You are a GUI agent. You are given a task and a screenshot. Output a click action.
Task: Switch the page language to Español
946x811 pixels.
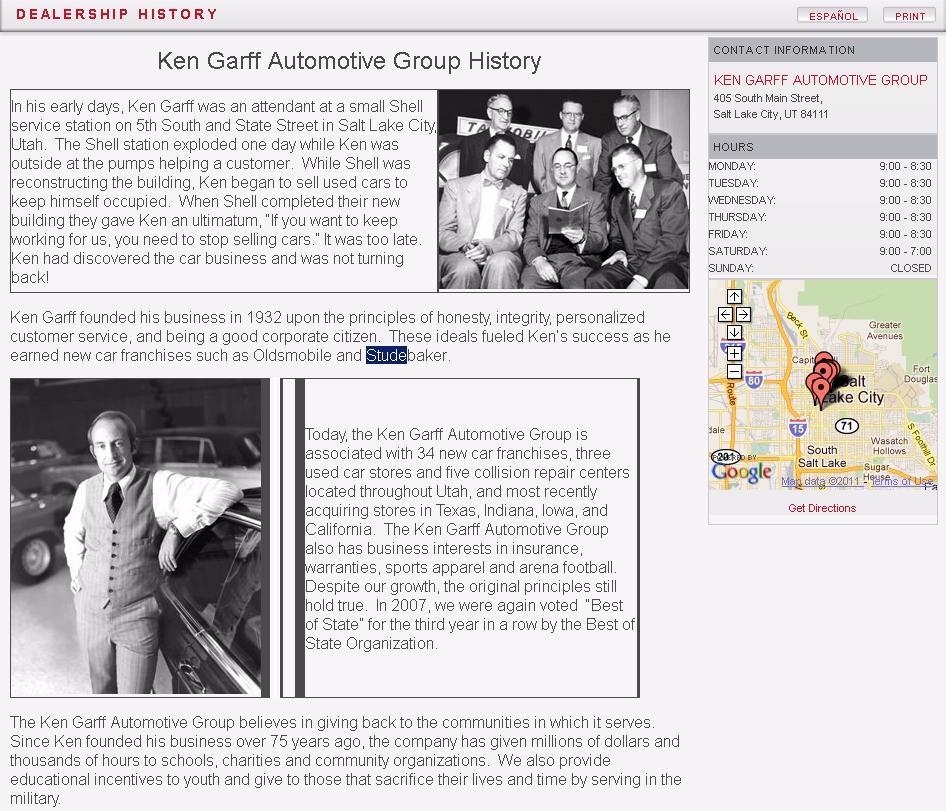[x=833, y=16]
